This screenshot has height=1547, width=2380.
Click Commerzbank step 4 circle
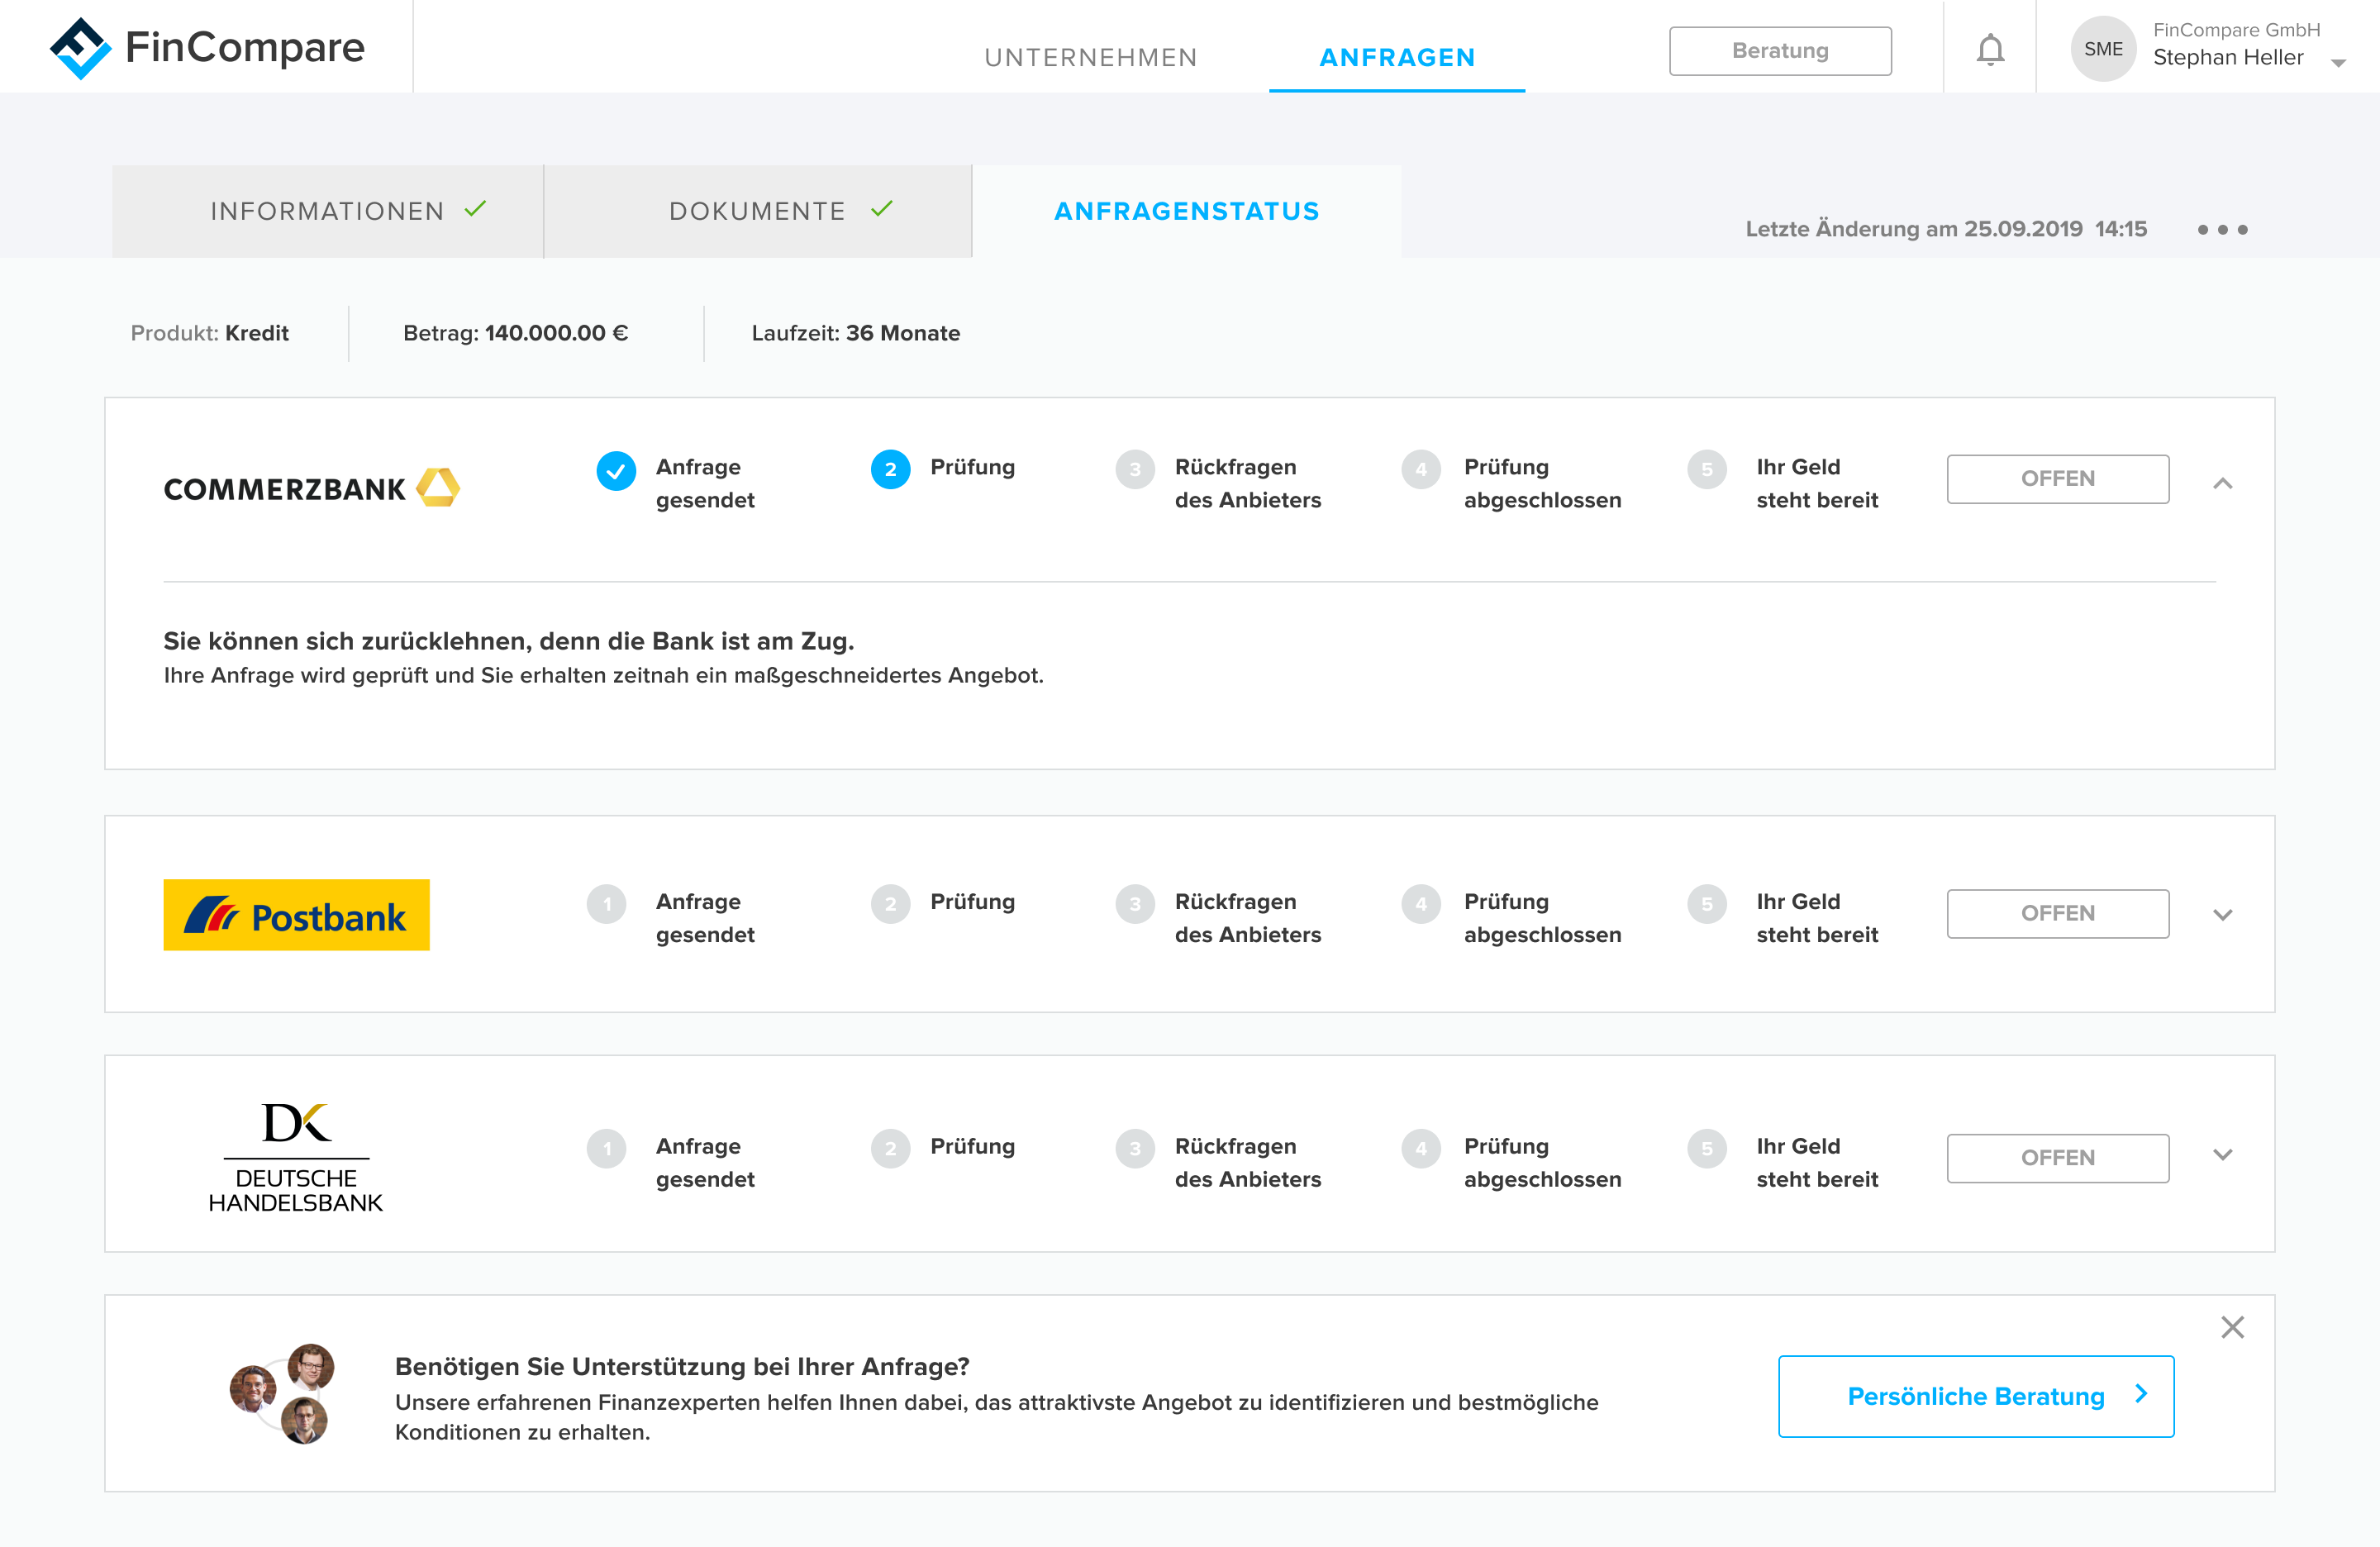[x=1421, y=470]
